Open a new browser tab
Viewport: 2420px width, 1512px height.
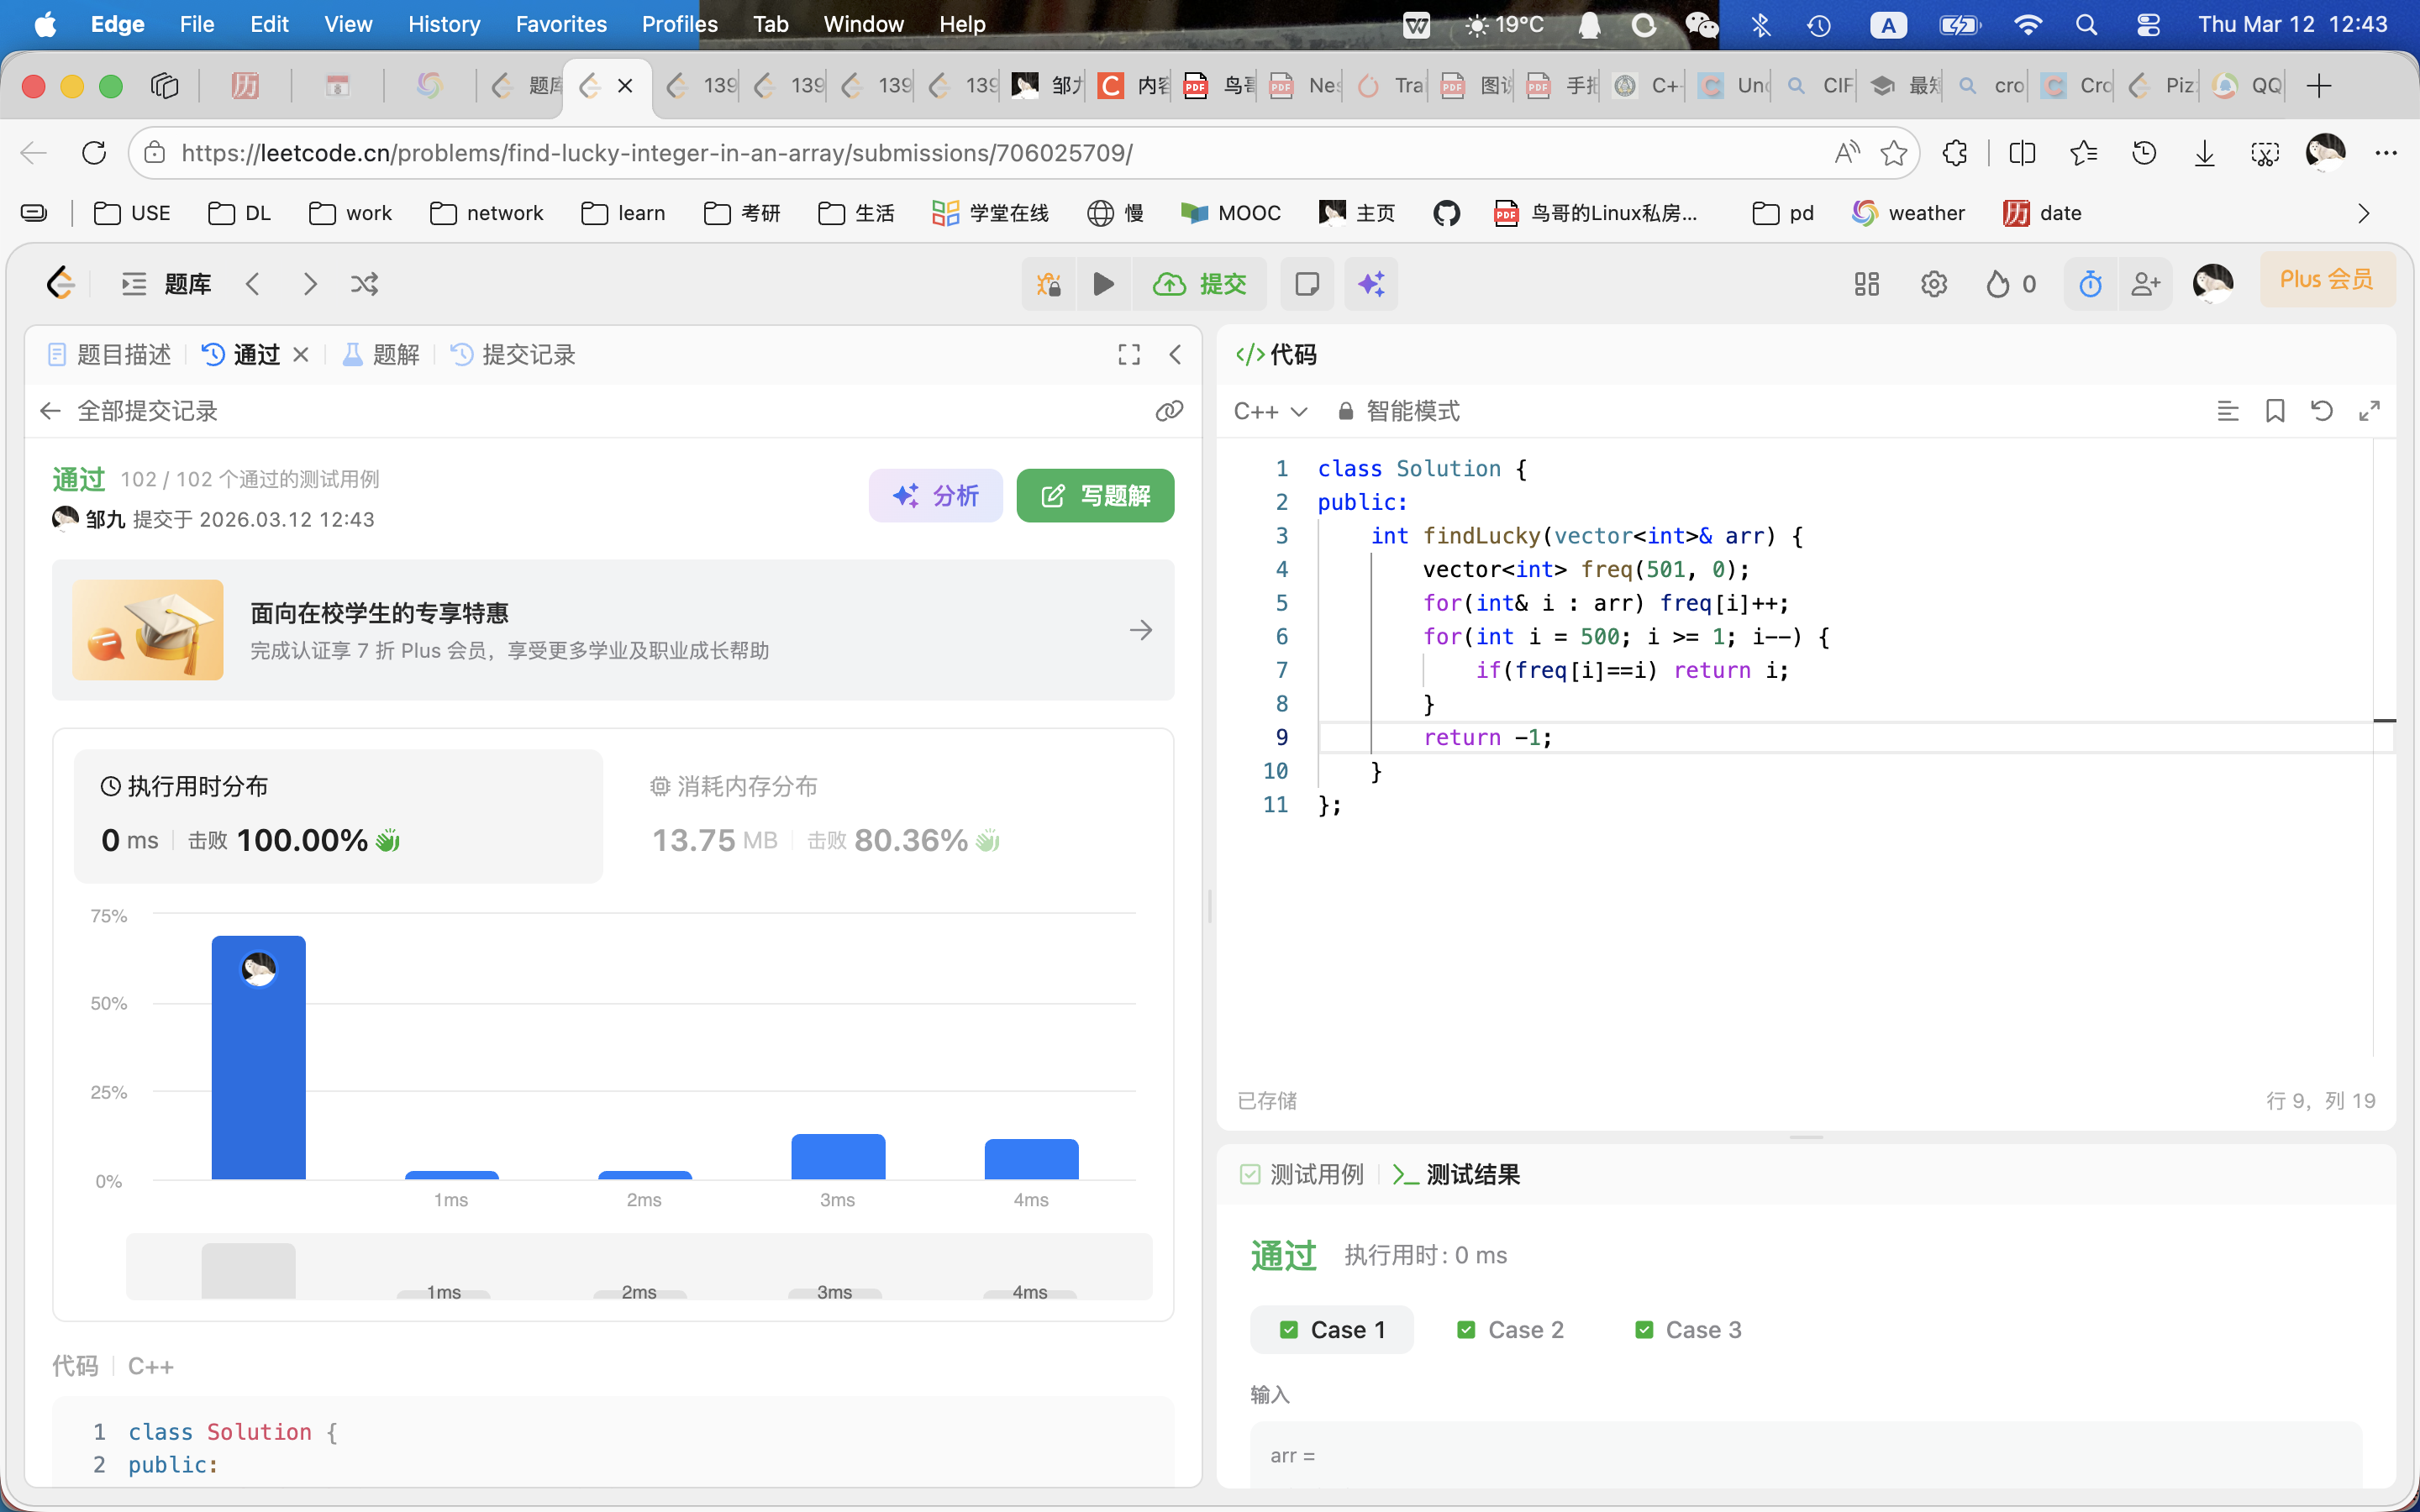pyautogui.click(x=2319, y=86)
